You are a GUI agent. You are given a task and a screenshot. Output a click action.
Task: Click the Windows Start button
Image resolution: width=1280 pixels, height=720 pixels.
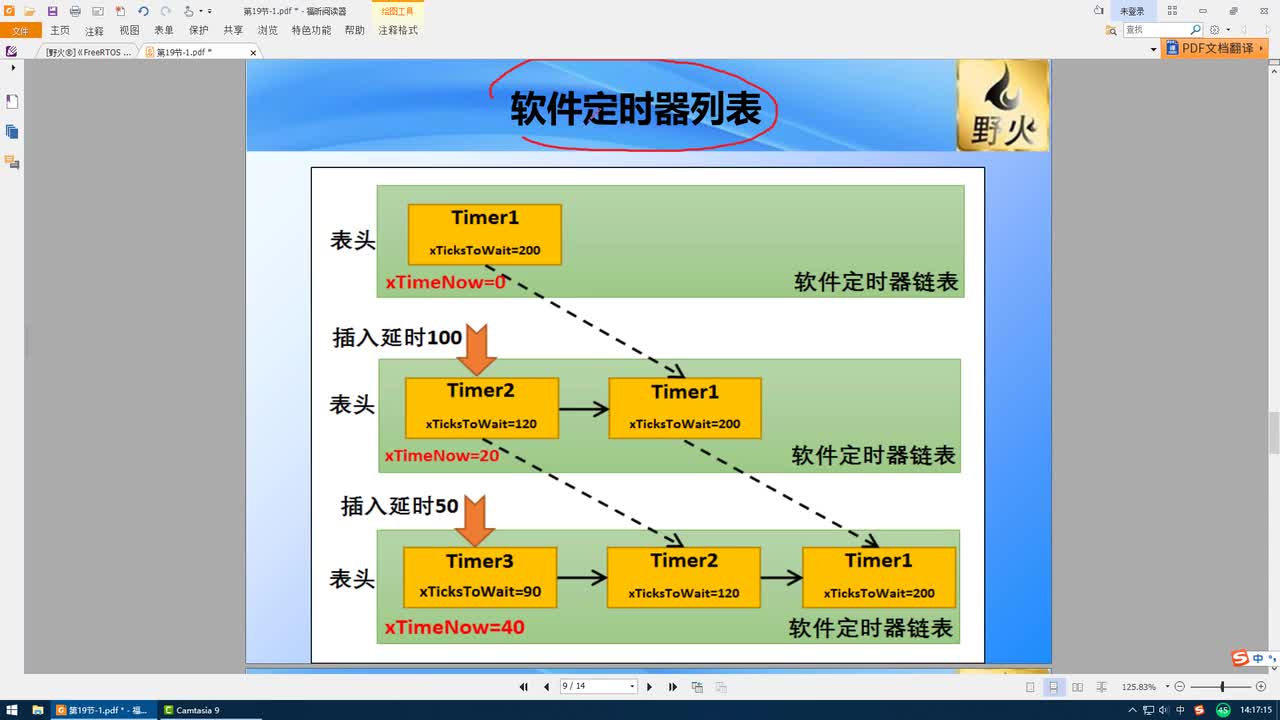(12, 710)
